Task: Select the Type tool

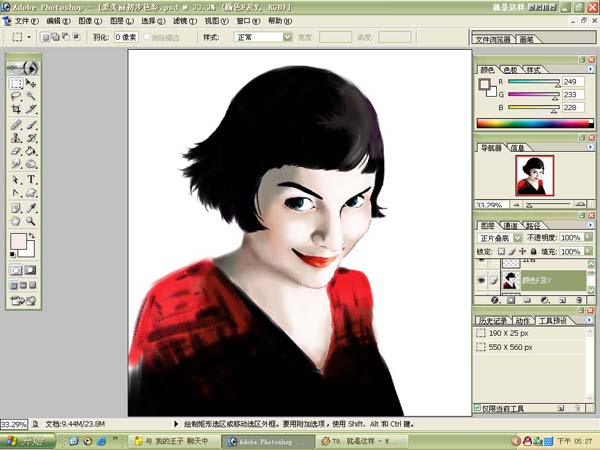Action: (x=31, y=179)
